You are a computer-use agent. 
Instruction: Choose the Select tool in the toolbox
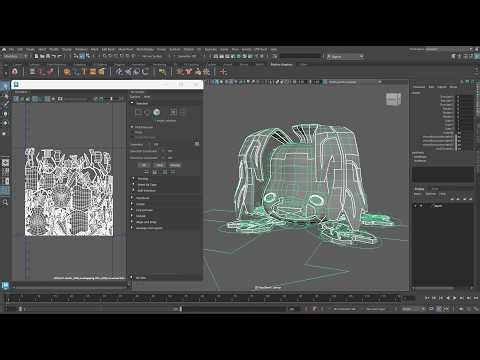5,86
